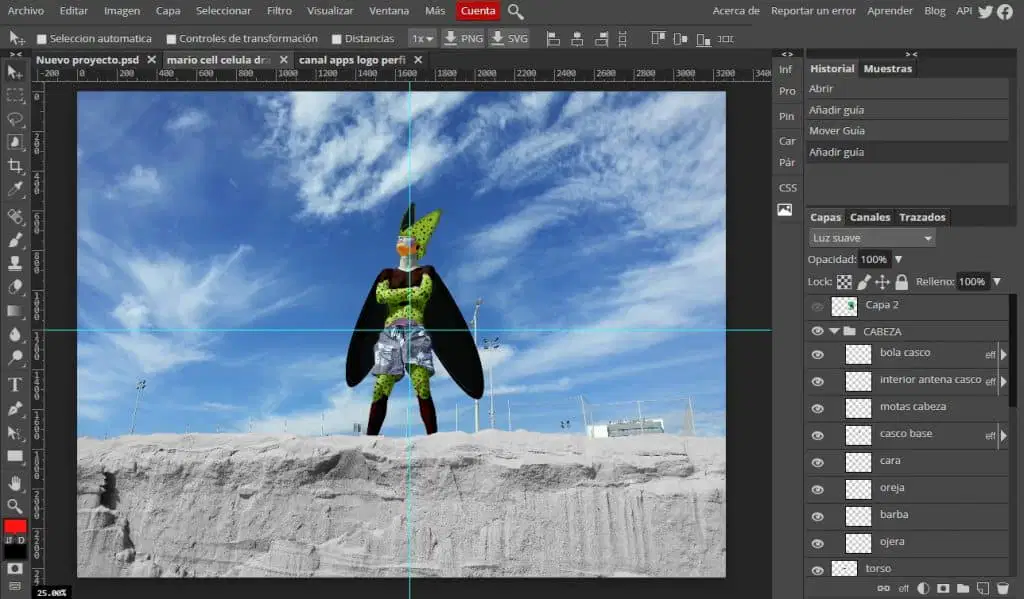Select the Eyedropper tool
1024x599 pixels.
coord(14,190)
